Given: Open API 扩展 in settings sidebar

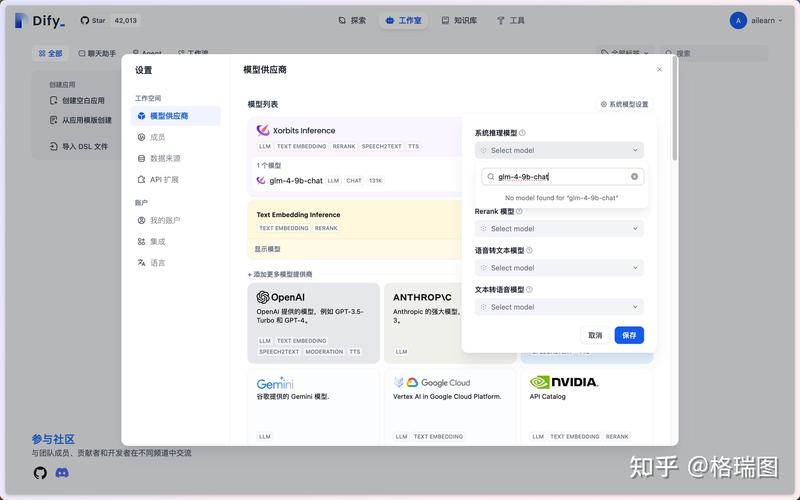Looking at the screenshot, I should click(x=176, y=180).
